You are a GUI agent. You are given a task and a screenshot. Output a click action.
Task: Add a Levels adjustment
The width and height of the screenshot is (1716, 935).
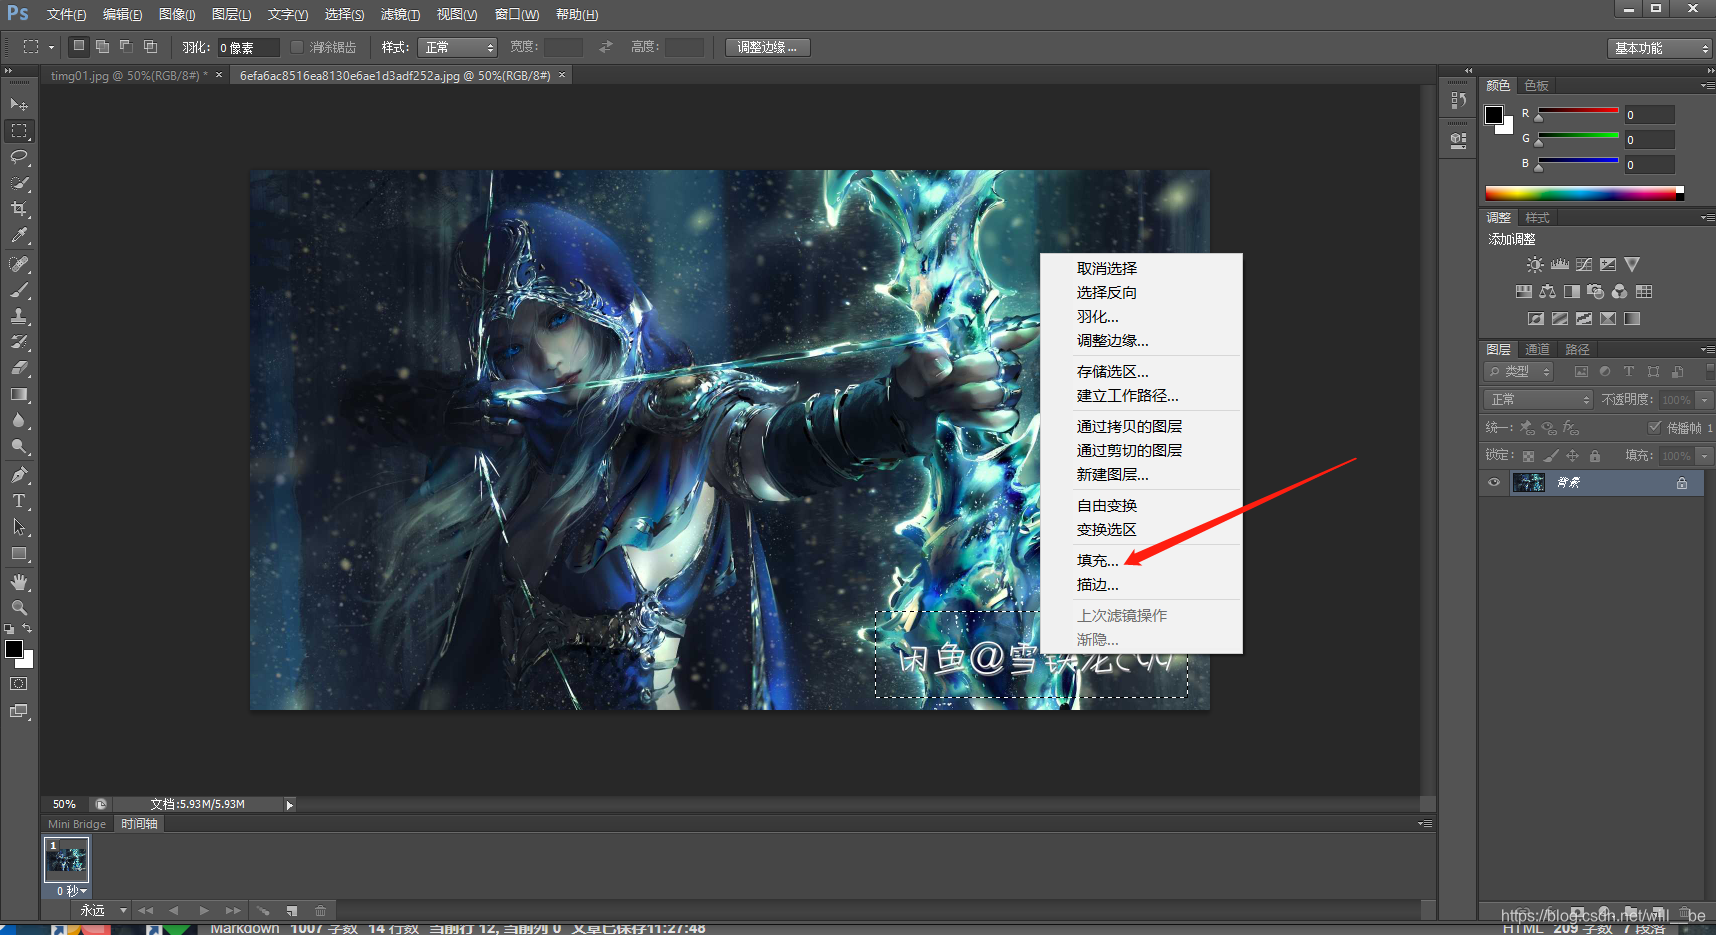1560,265
